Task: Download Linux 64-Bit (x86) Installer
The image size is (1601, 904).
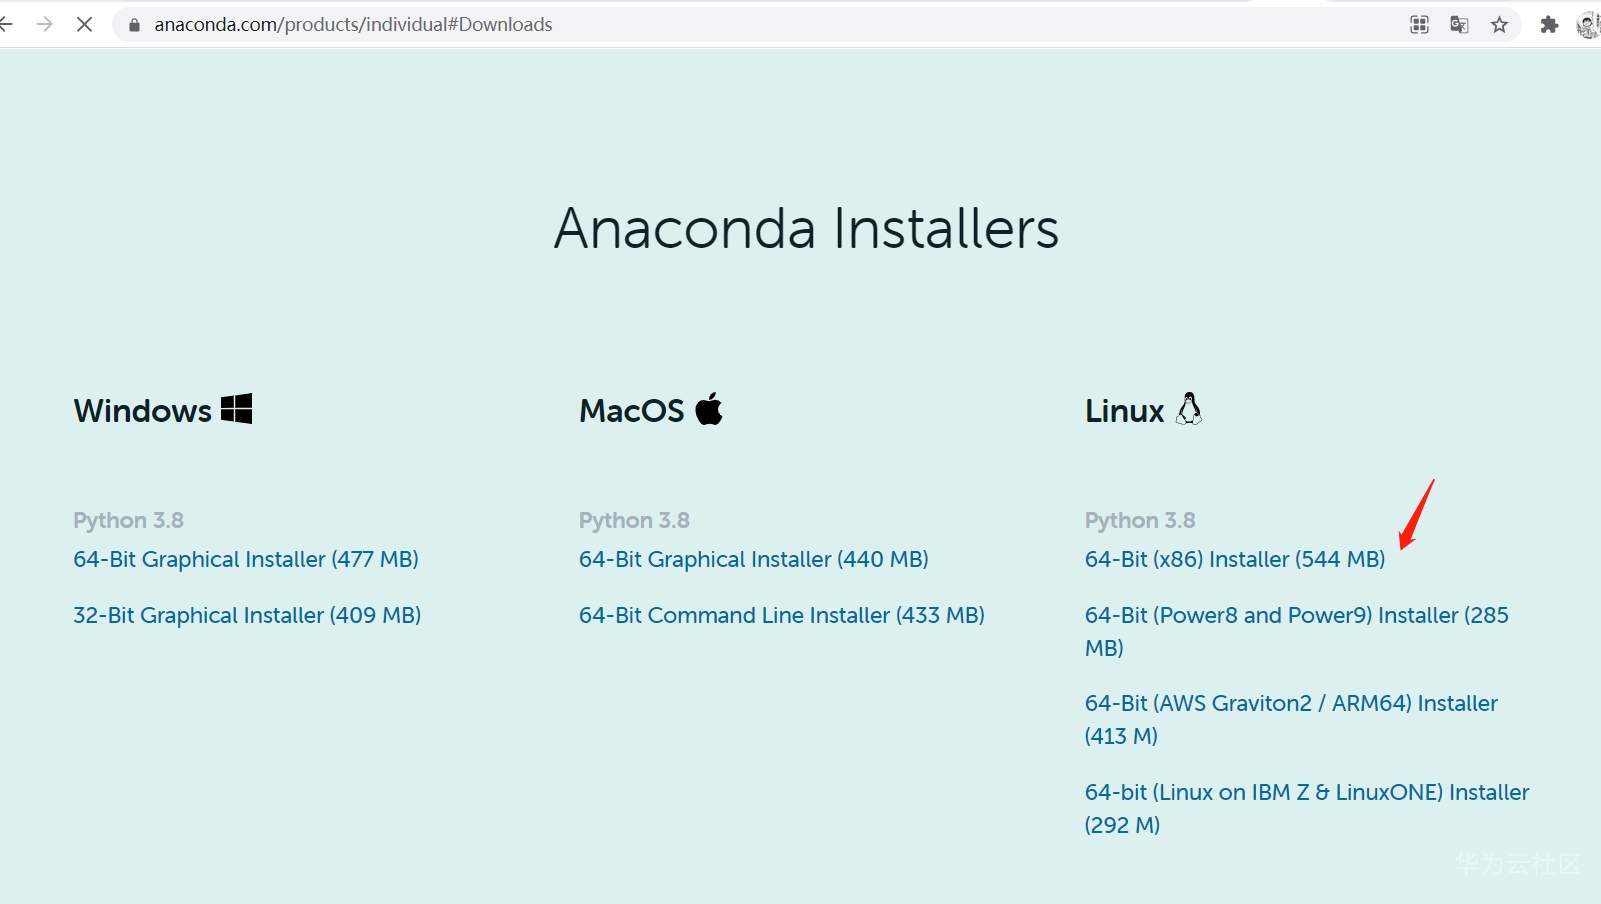Action: 1235,559
